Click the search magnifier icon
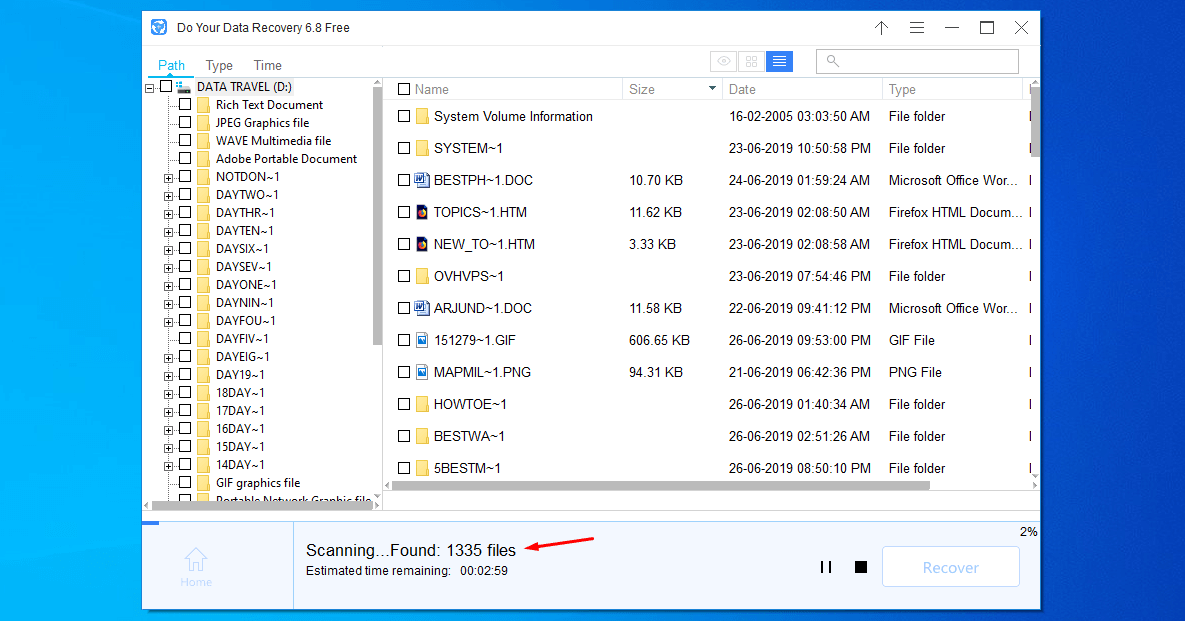 (833, 61)
